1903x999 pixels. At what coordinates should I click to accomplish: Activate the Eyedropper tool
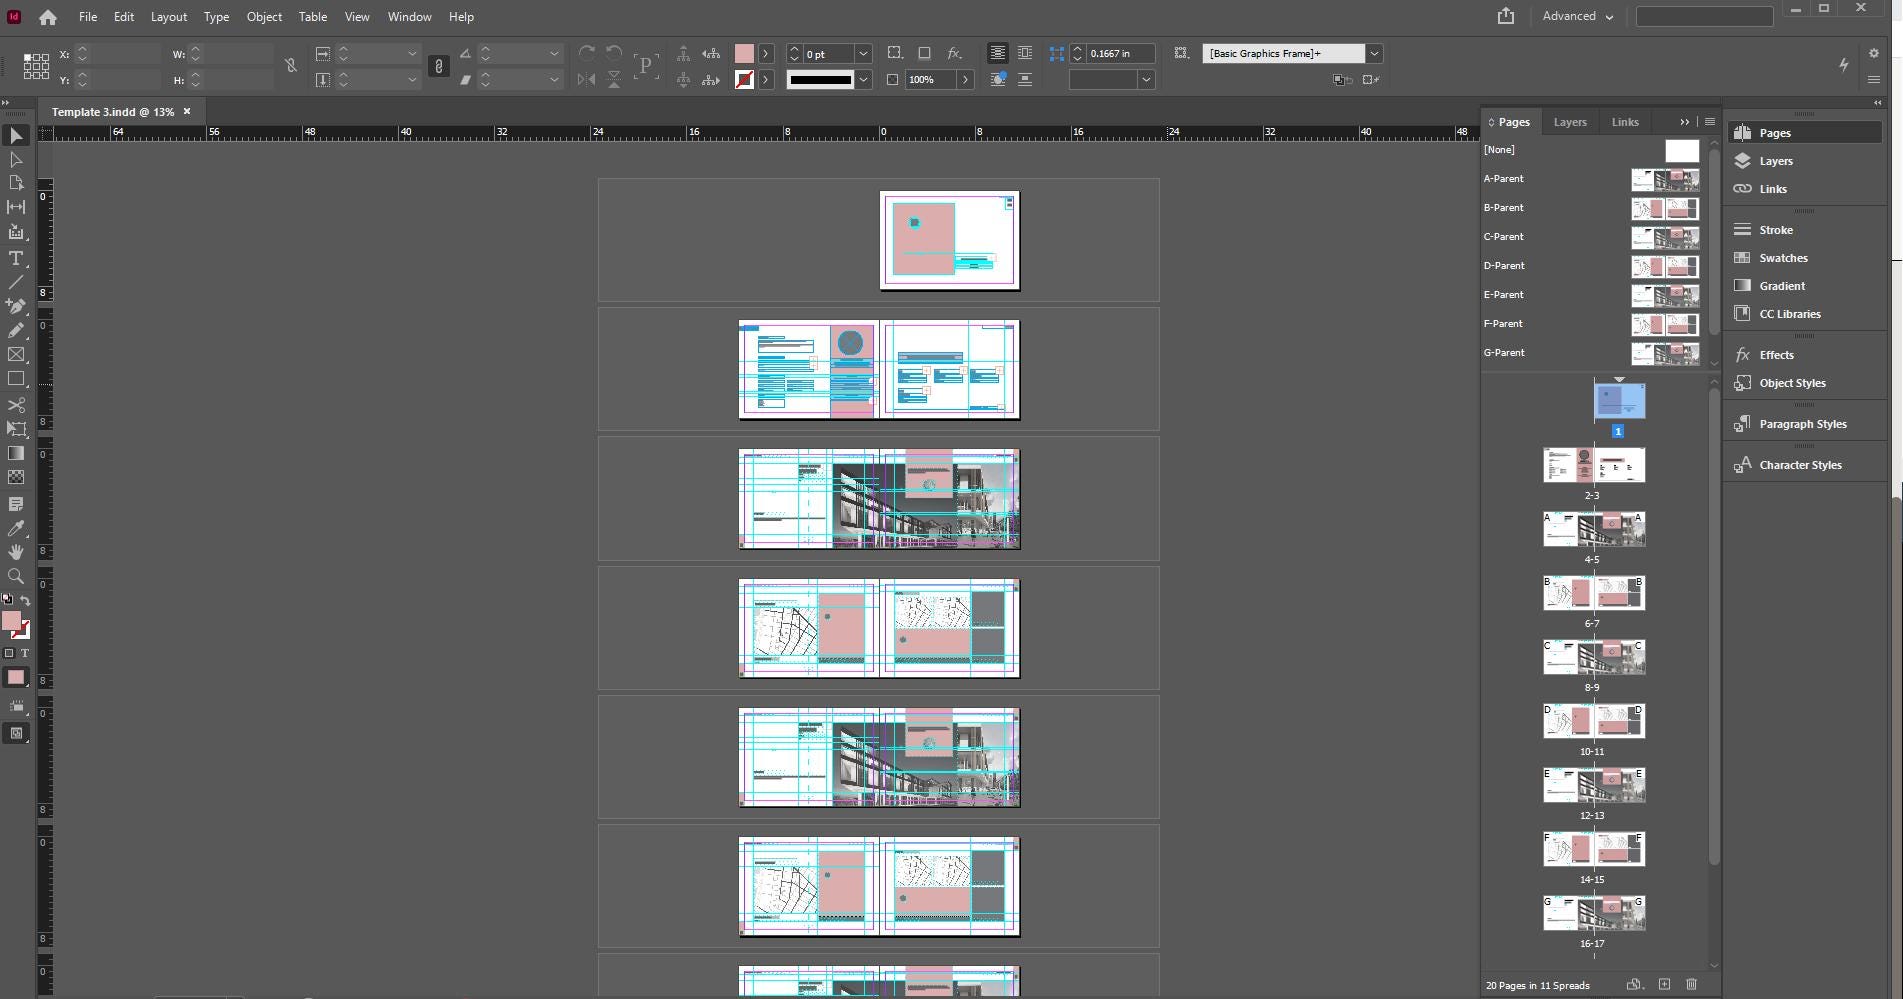16,528
